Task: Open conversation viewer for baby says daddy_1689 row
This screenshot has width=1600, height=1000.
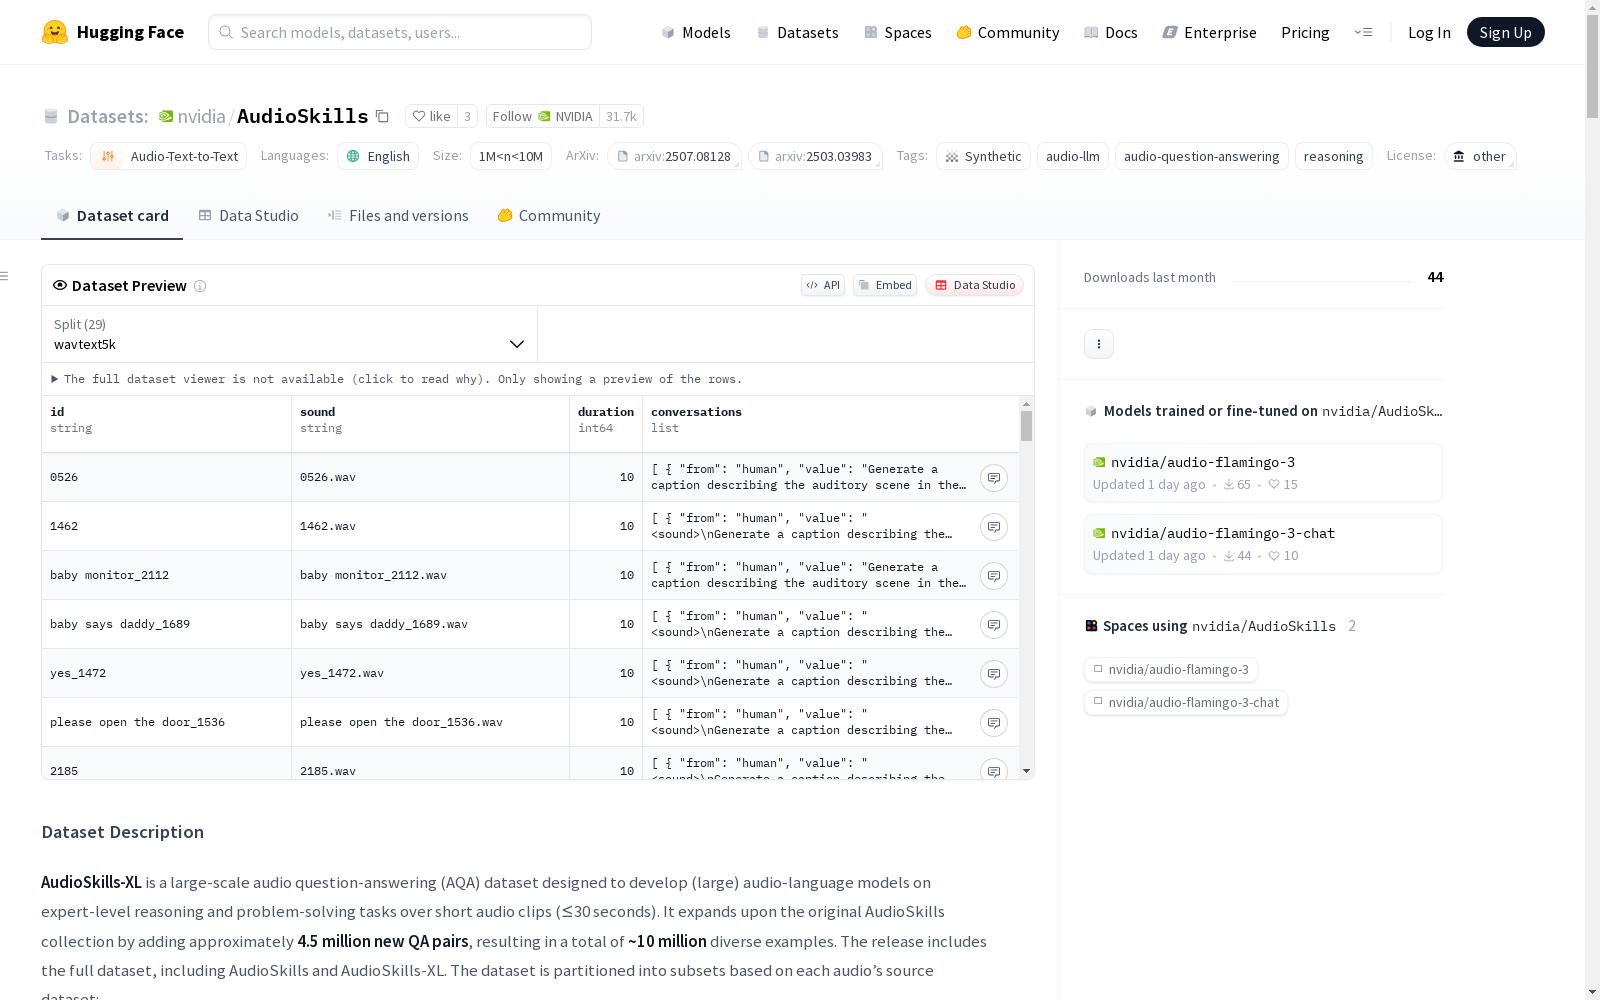Action: pyautogui.click(x=993, y=625)
